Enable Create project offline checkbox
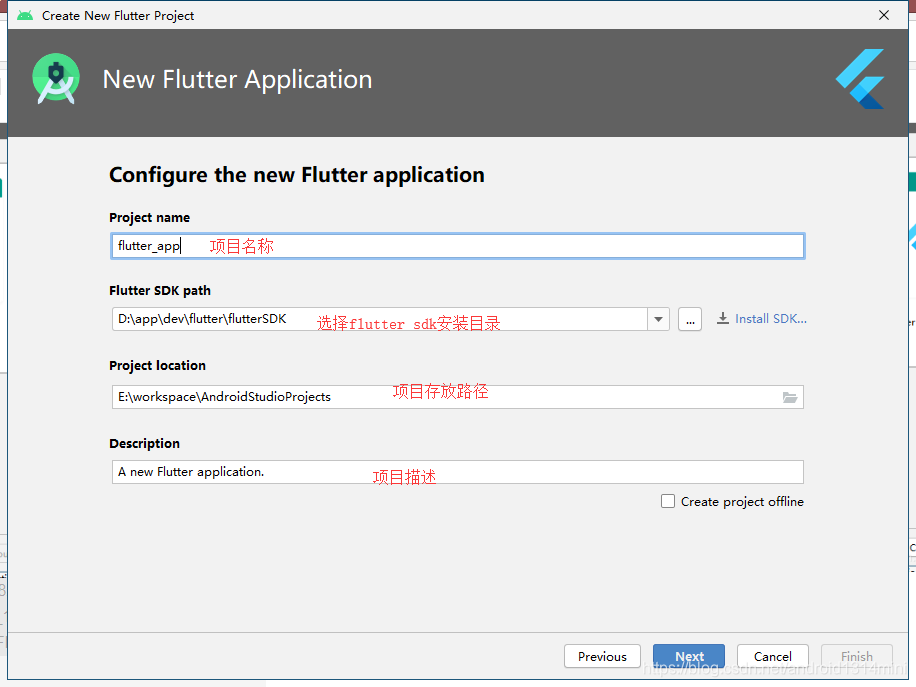Image resolution: width=916 pixels, height=687 pixels. 668,501
